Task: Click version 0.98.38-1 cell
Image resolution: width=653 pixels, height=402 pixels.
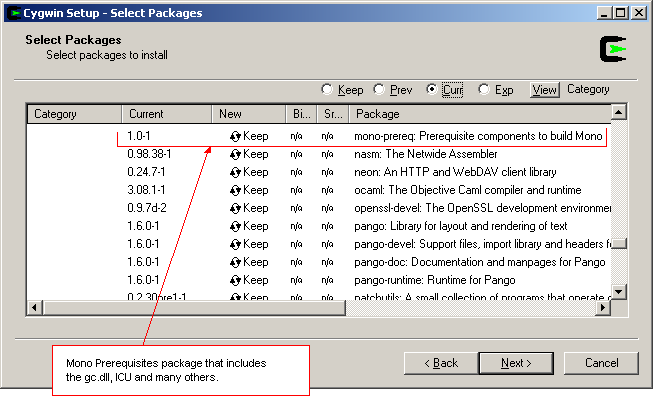Action: (x=149, y=154)
